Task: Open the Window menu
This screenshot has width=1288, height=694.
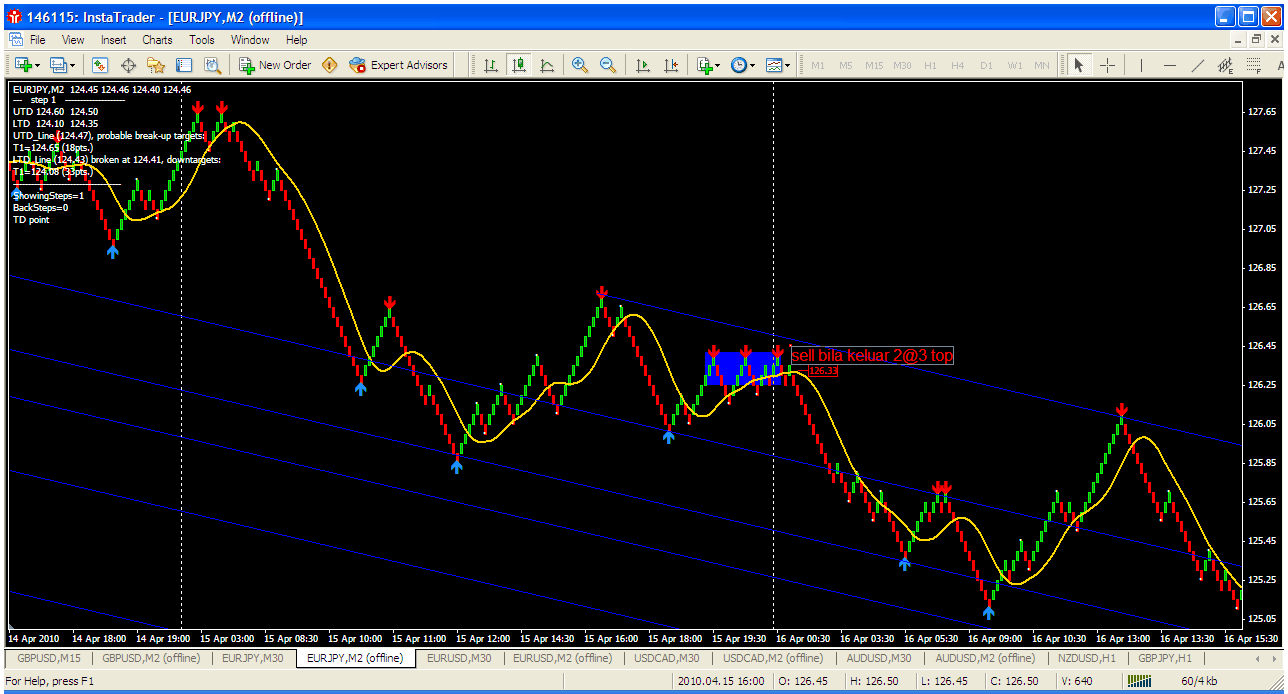Action: [250, 40]
